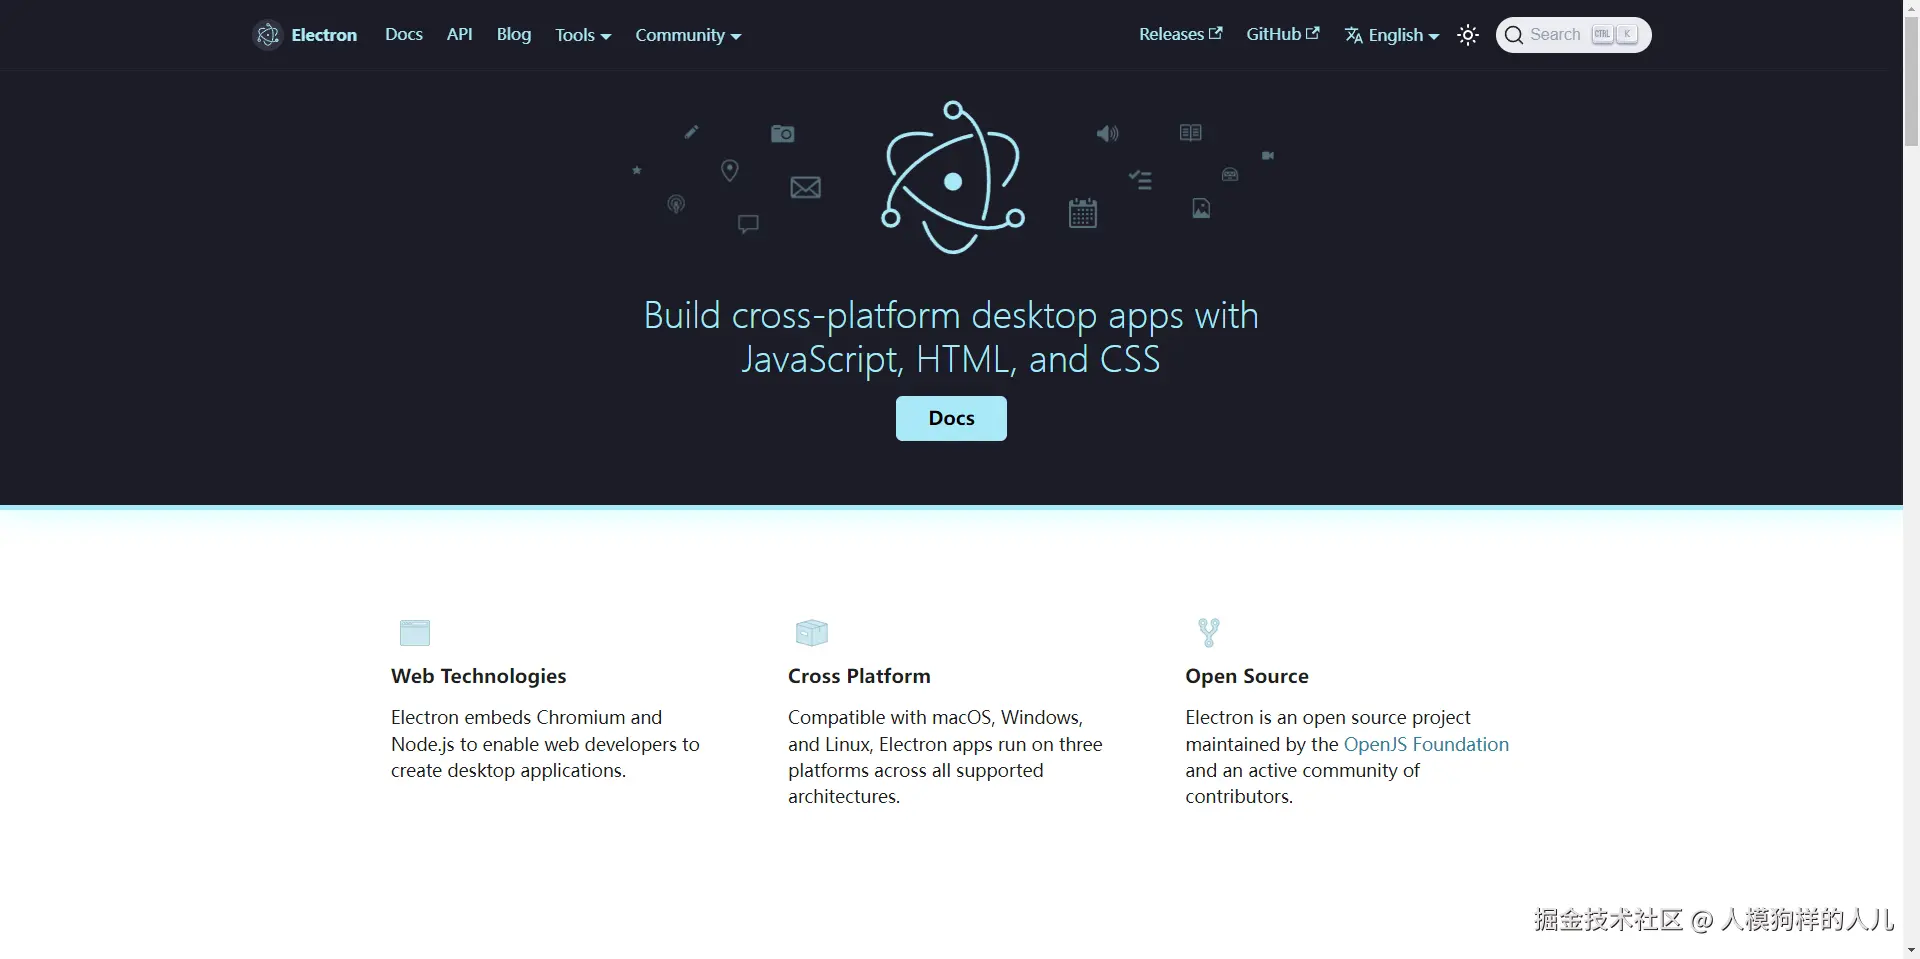Expand the Community dropdown menu

688,35
